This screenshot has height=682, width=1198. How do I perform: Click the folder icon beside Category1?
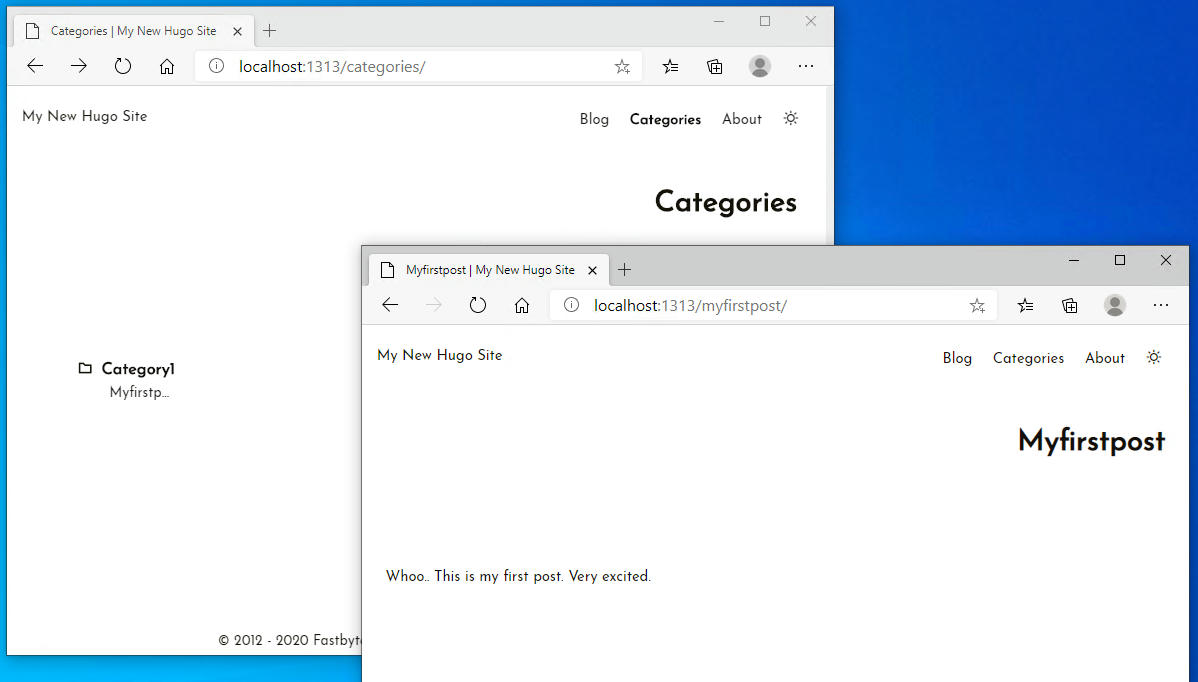click(x=85, y=368)
